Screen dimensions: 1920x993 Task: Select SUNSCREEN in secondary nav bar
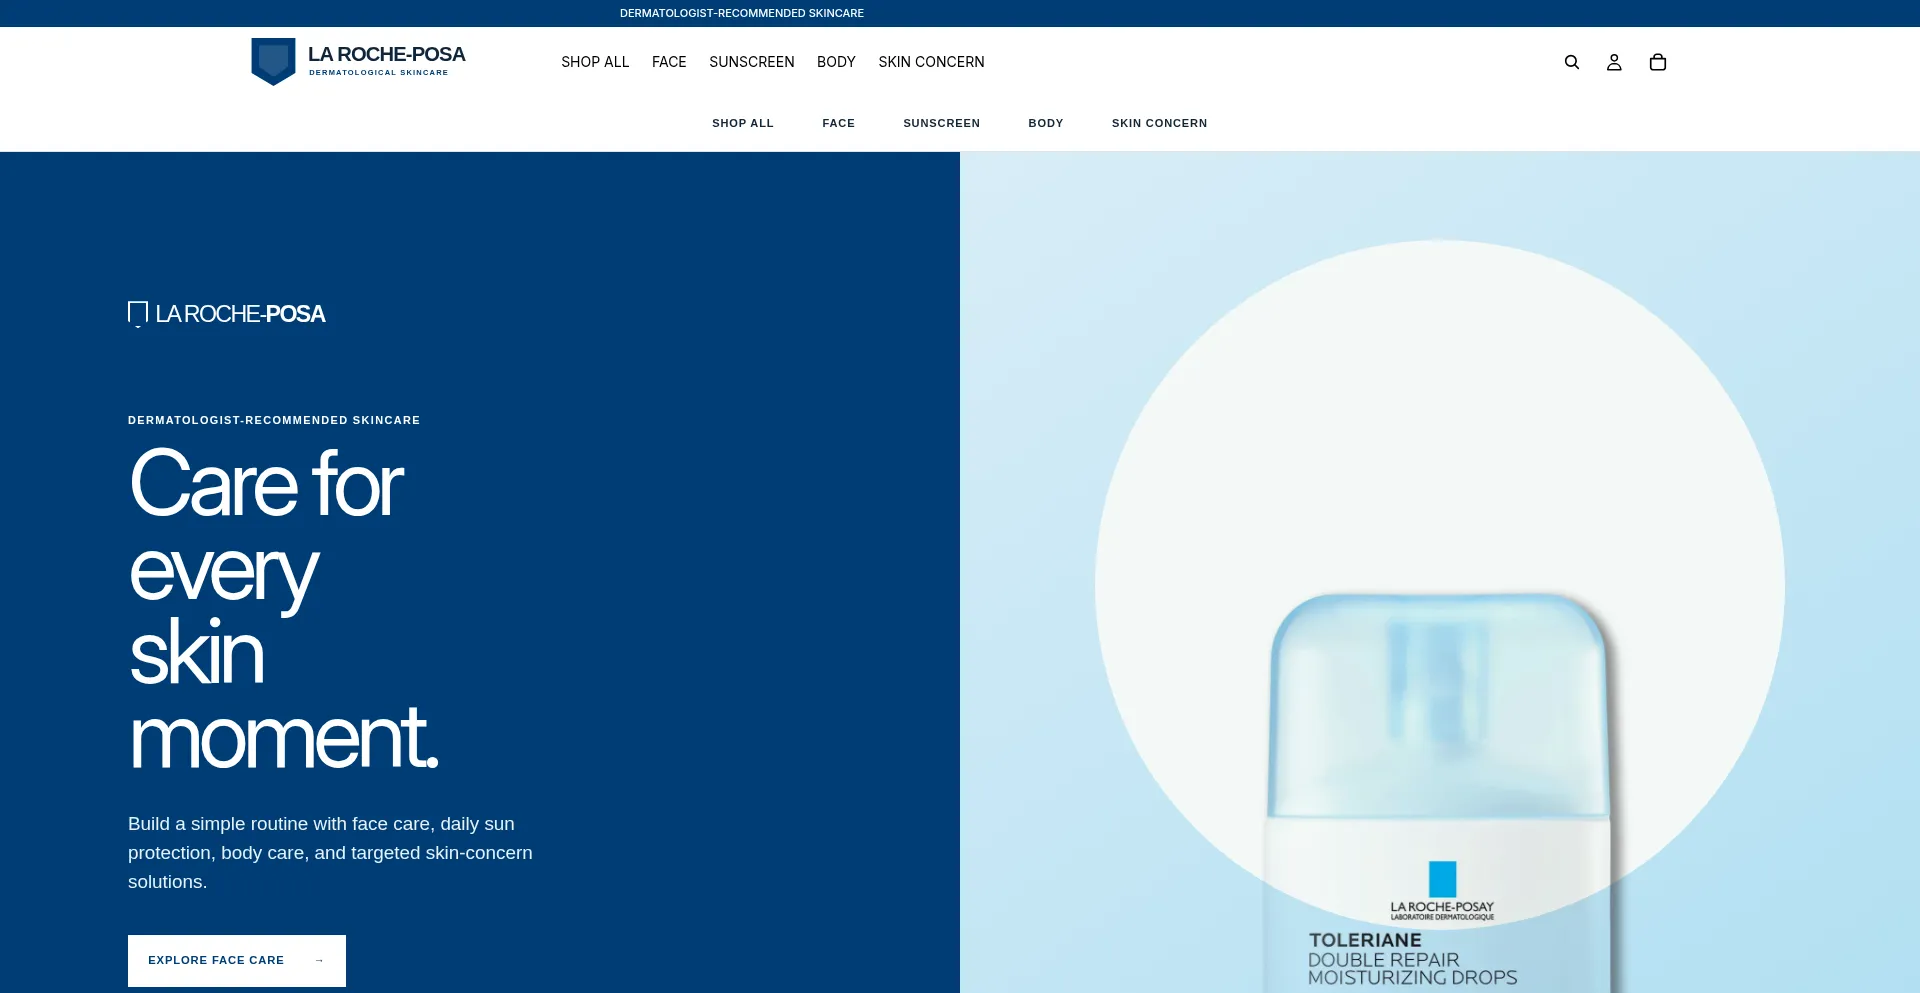click(x=942, y=123)
